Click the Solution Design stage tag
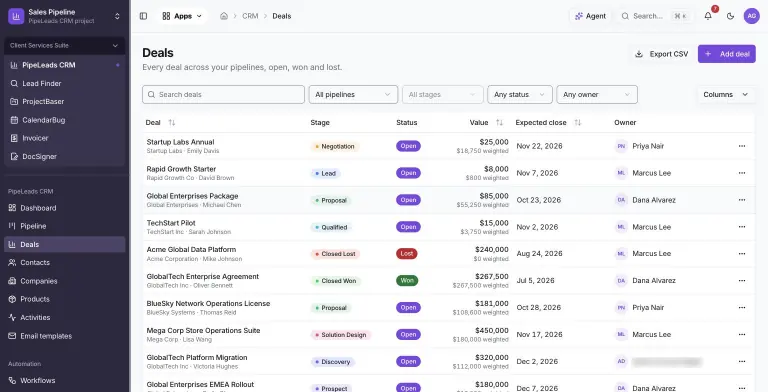 click(x=340, y=335)
